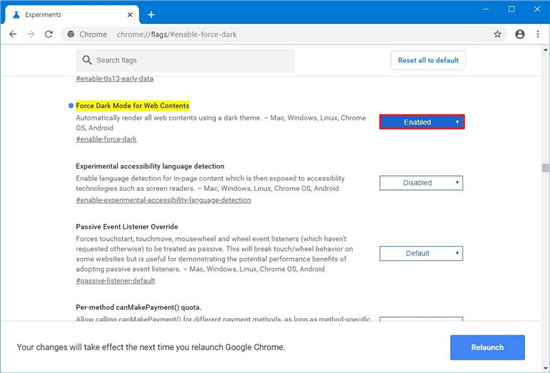The height and width of the screenshot is (373, 550).
Task: Reload the chrome flags page
Action: (x=49, y=34)
